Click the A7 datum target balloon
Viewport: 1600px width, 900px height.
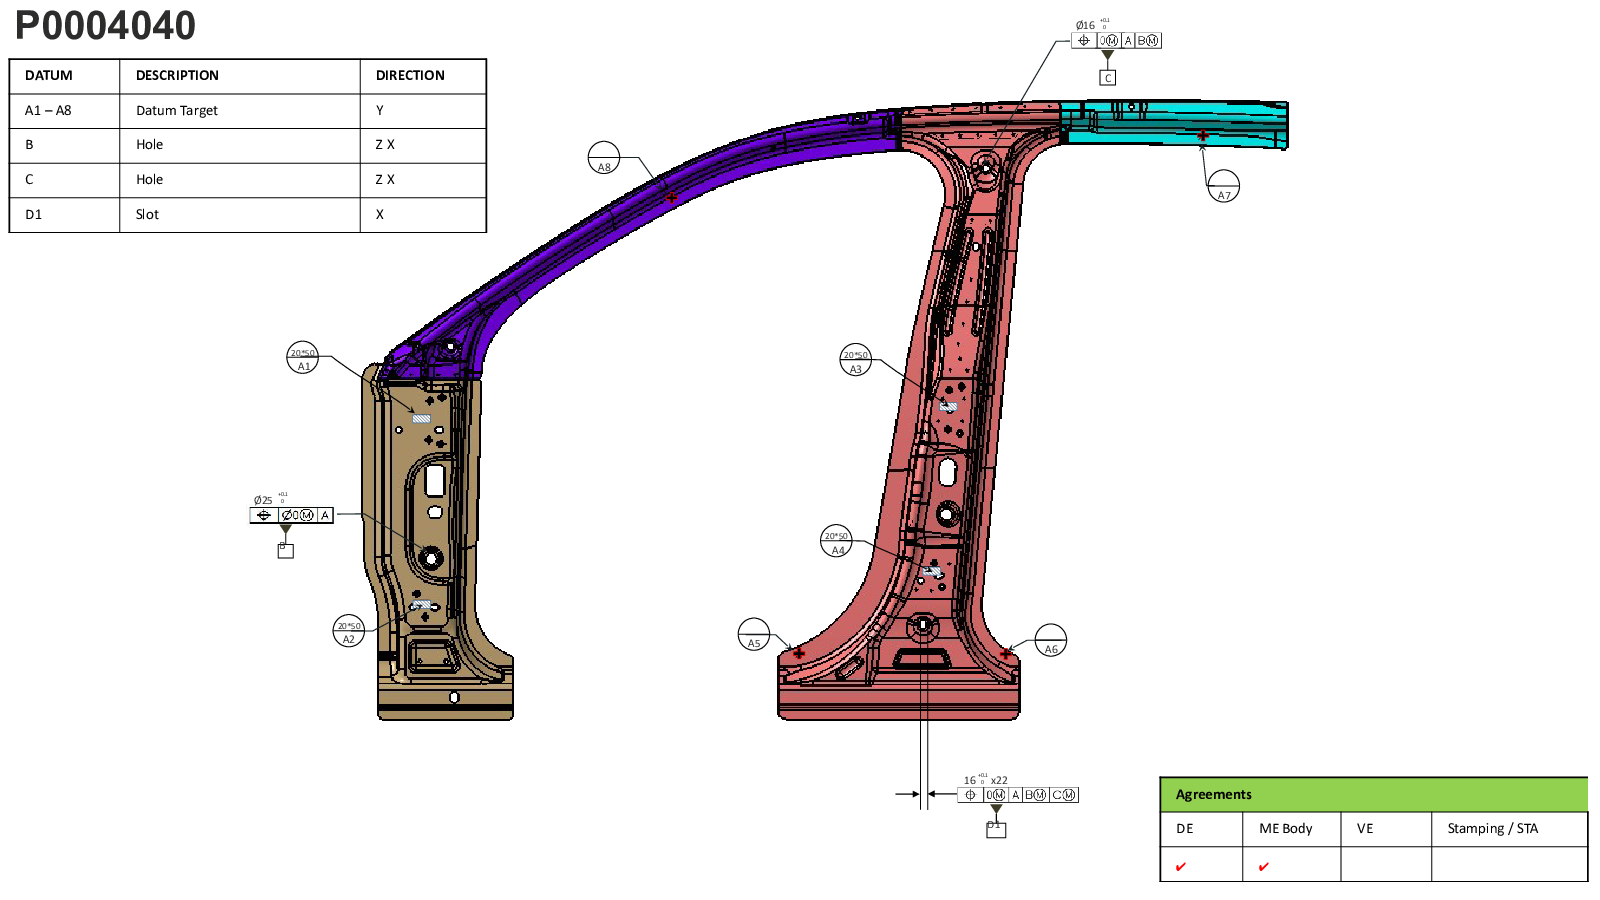(1223, 186)
